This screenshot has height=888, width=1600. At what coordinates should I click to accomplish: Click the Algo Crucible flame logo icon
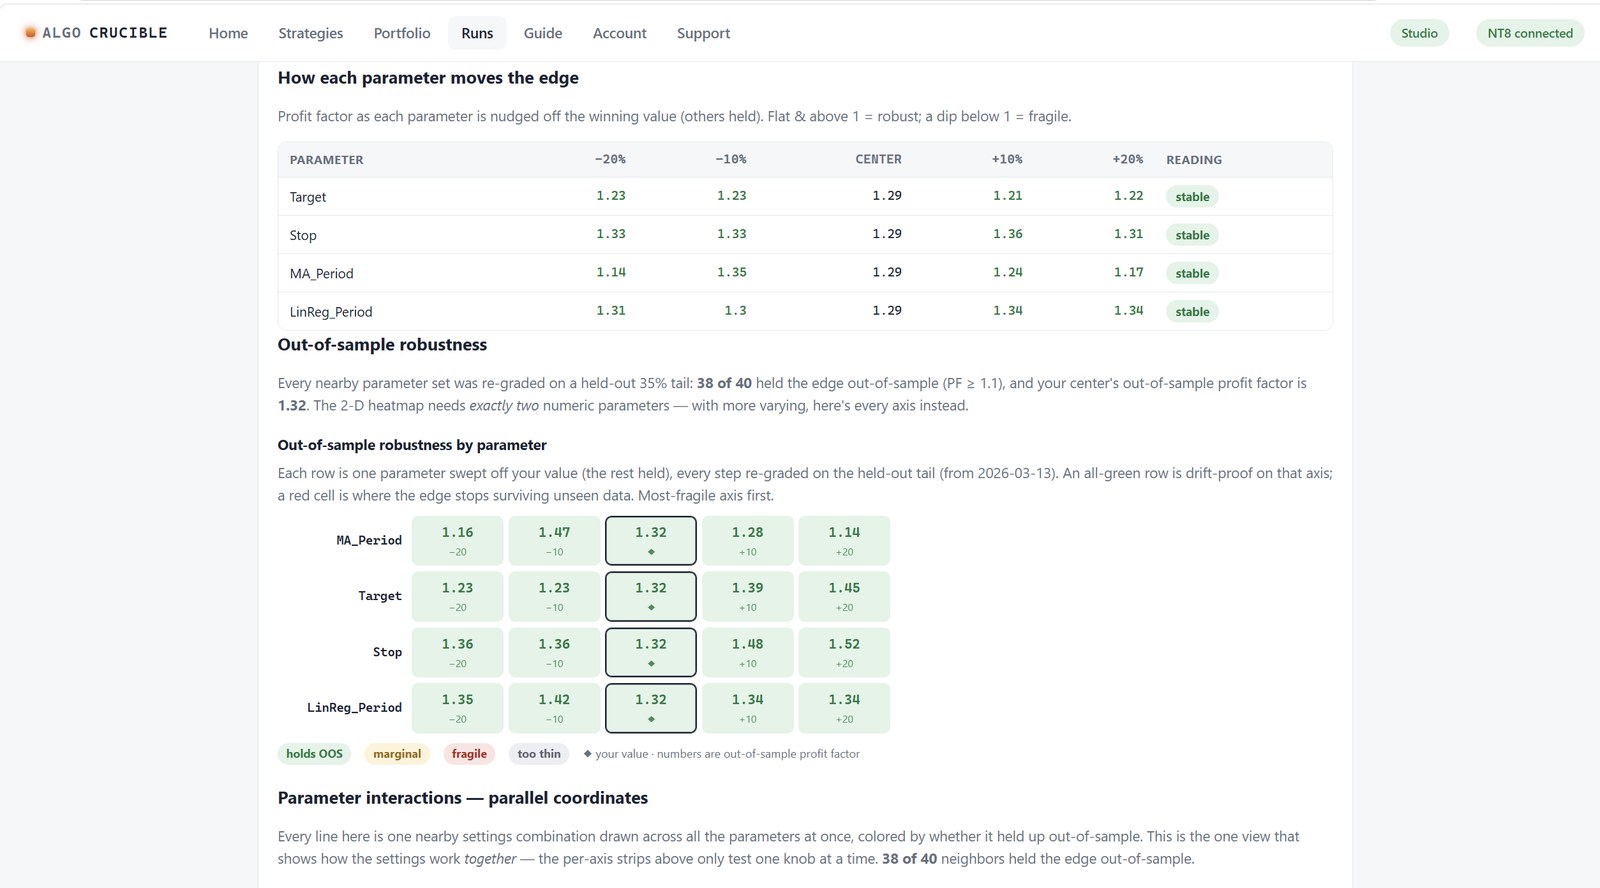click(30, 33)
